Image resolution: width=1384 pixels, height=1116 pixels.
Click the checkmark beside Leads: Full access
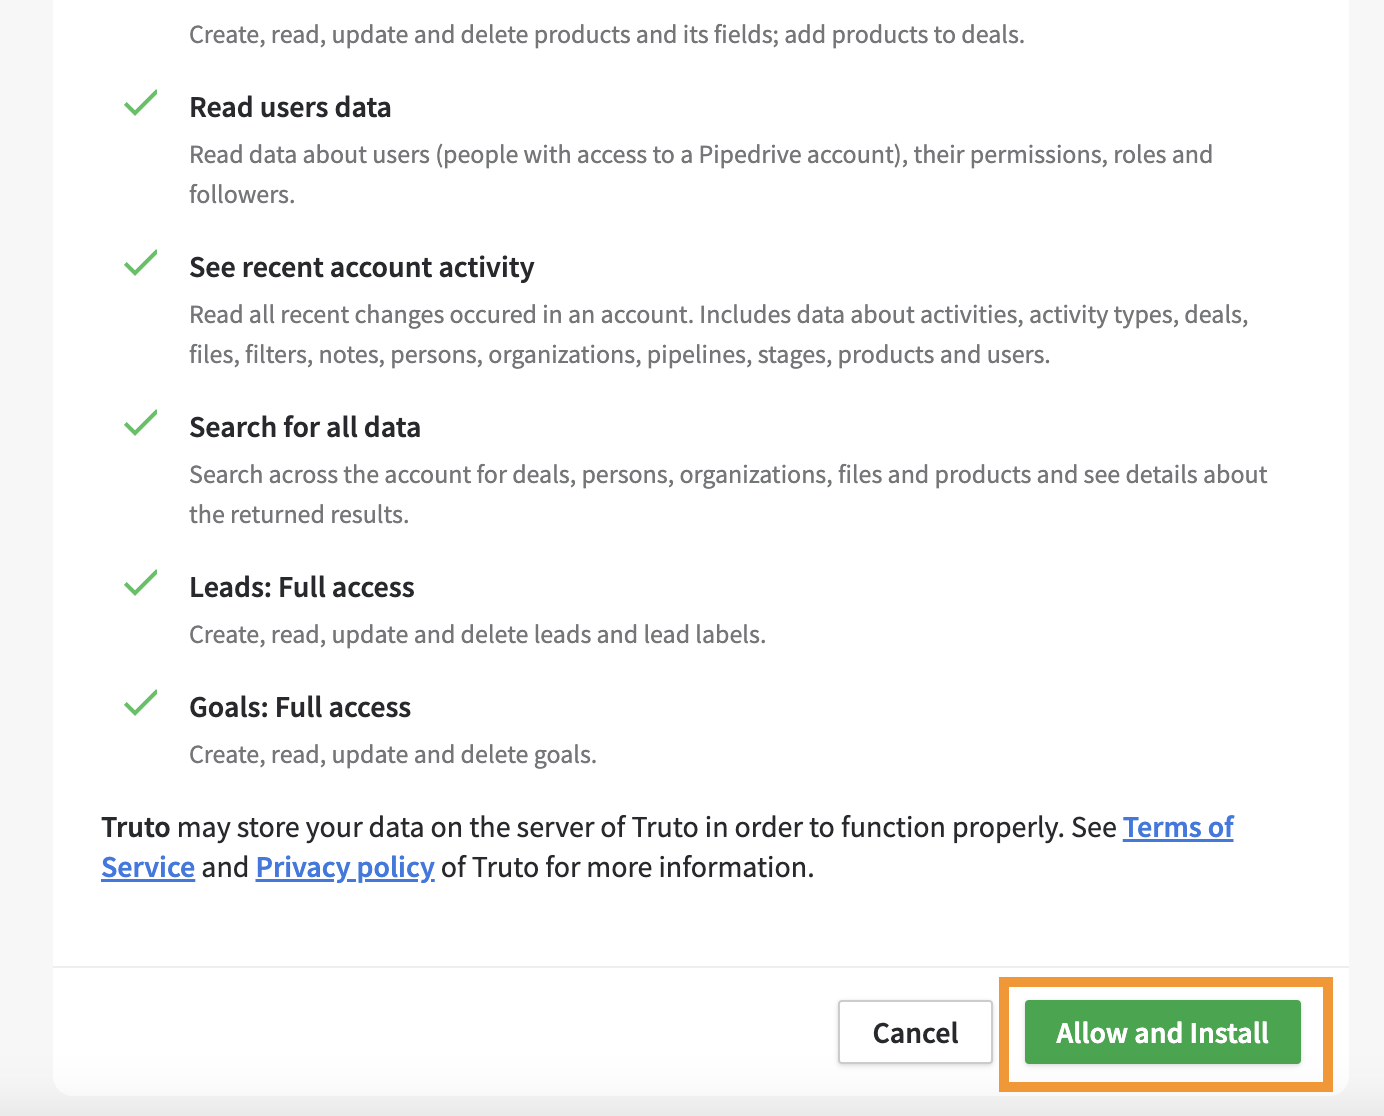pos(141,583)
